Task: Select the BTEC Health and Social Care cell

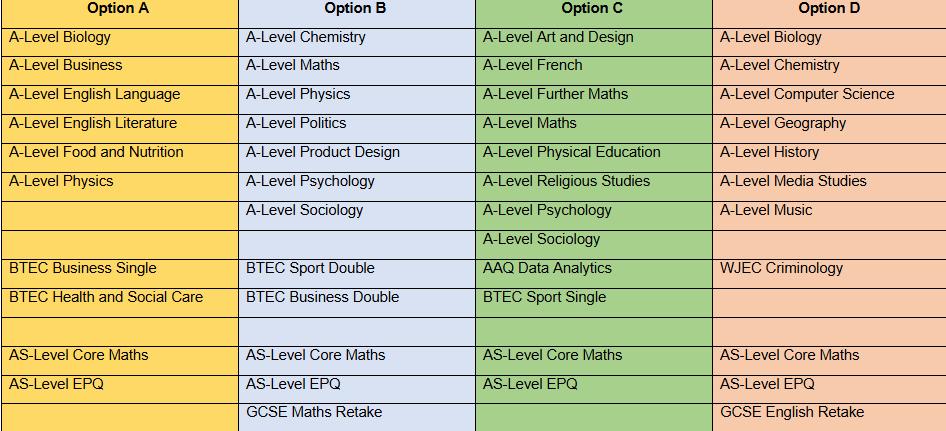Action: (x=106, y=298)
